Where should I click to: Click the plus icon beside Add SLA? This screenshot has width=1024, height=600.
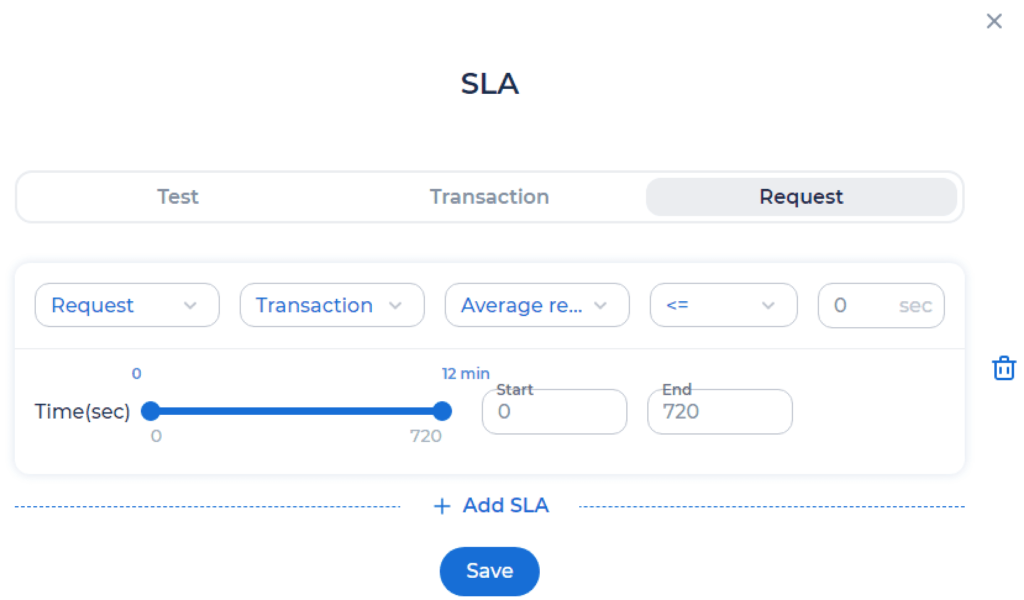click(x=442, y=506)
